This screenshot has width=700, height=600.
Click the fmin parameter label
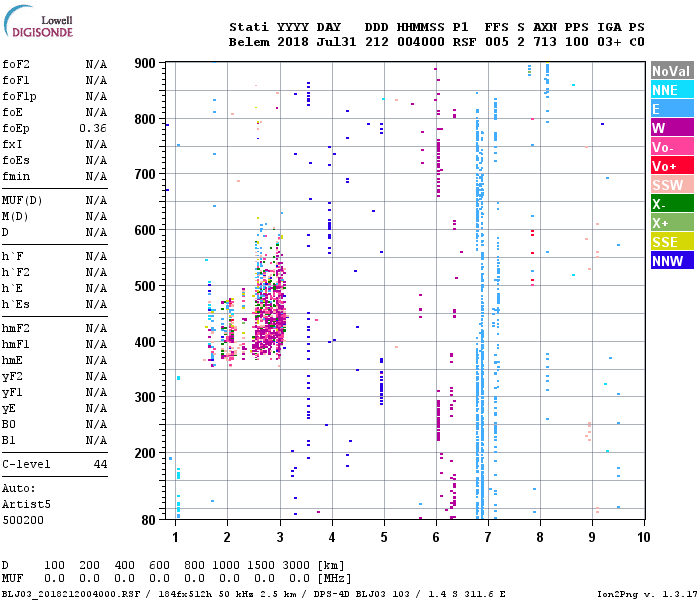pos(16,176)
